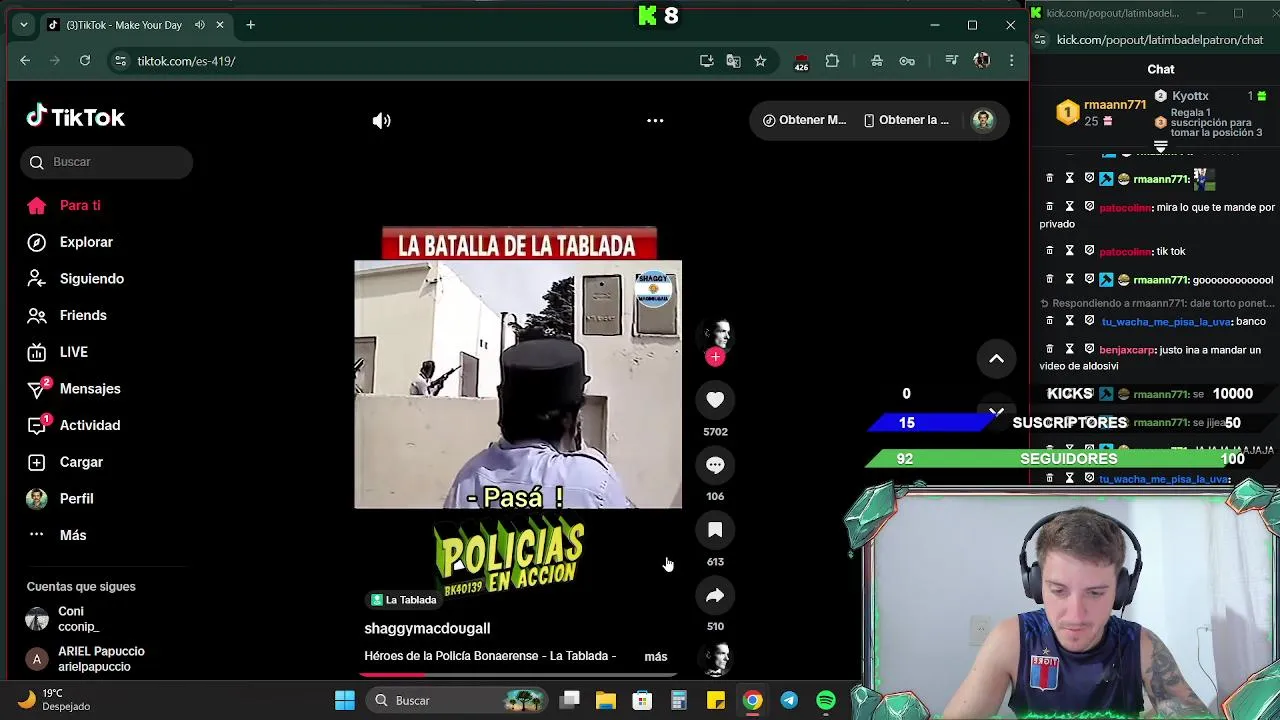Bookmark the video with 613 saves
This screenshot has width=1280, height=720.
point(715,530)
